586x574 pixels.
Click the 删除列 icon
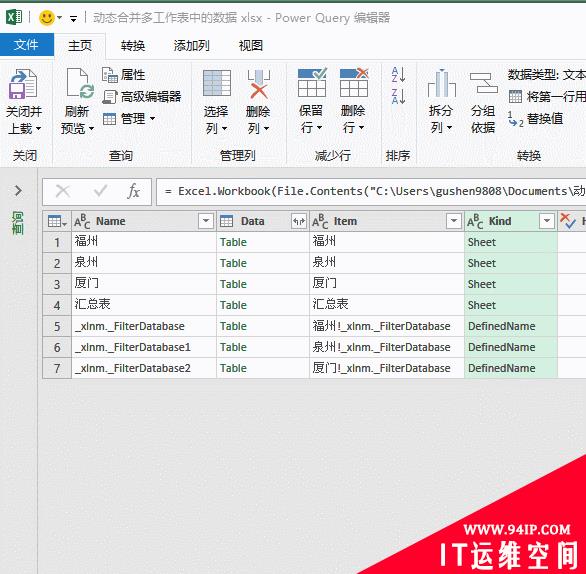click(259, 84)
